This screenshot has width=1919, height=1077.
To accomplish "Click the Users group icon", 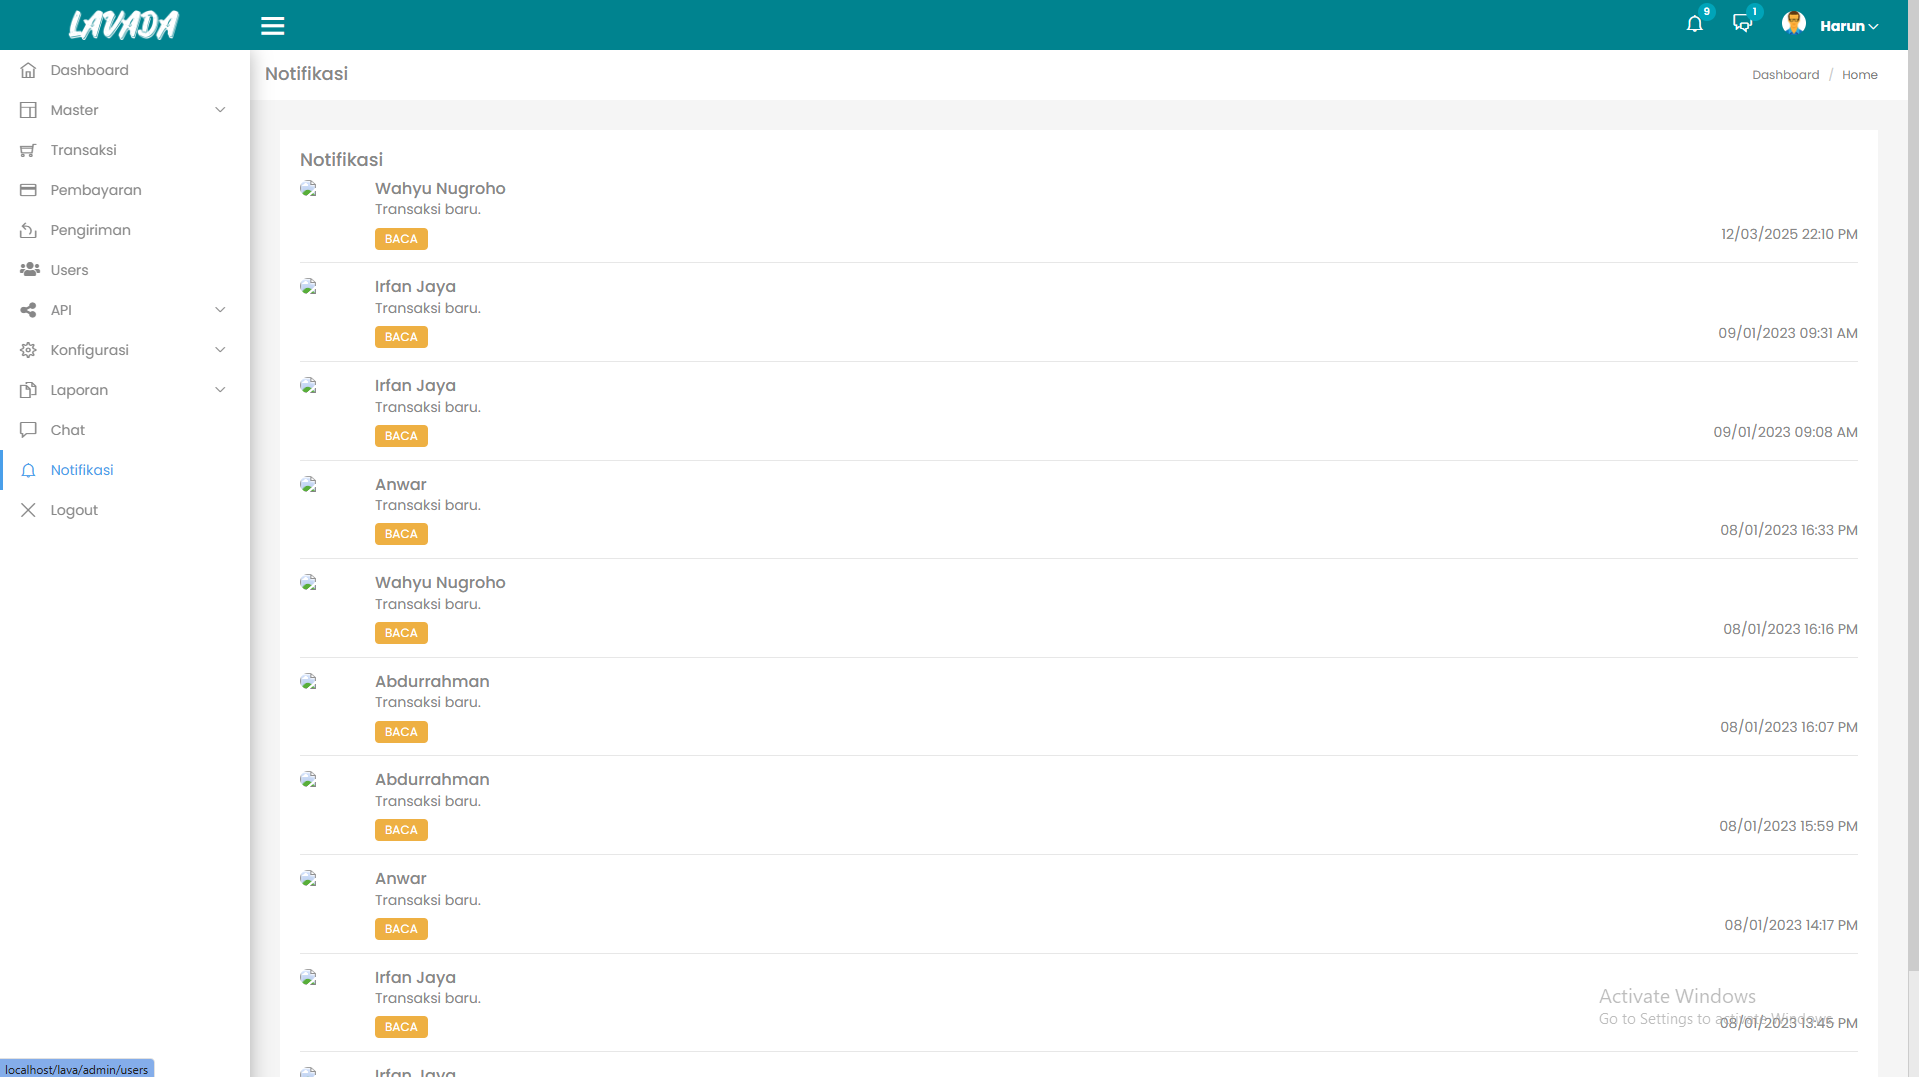I will click(29, 270).
